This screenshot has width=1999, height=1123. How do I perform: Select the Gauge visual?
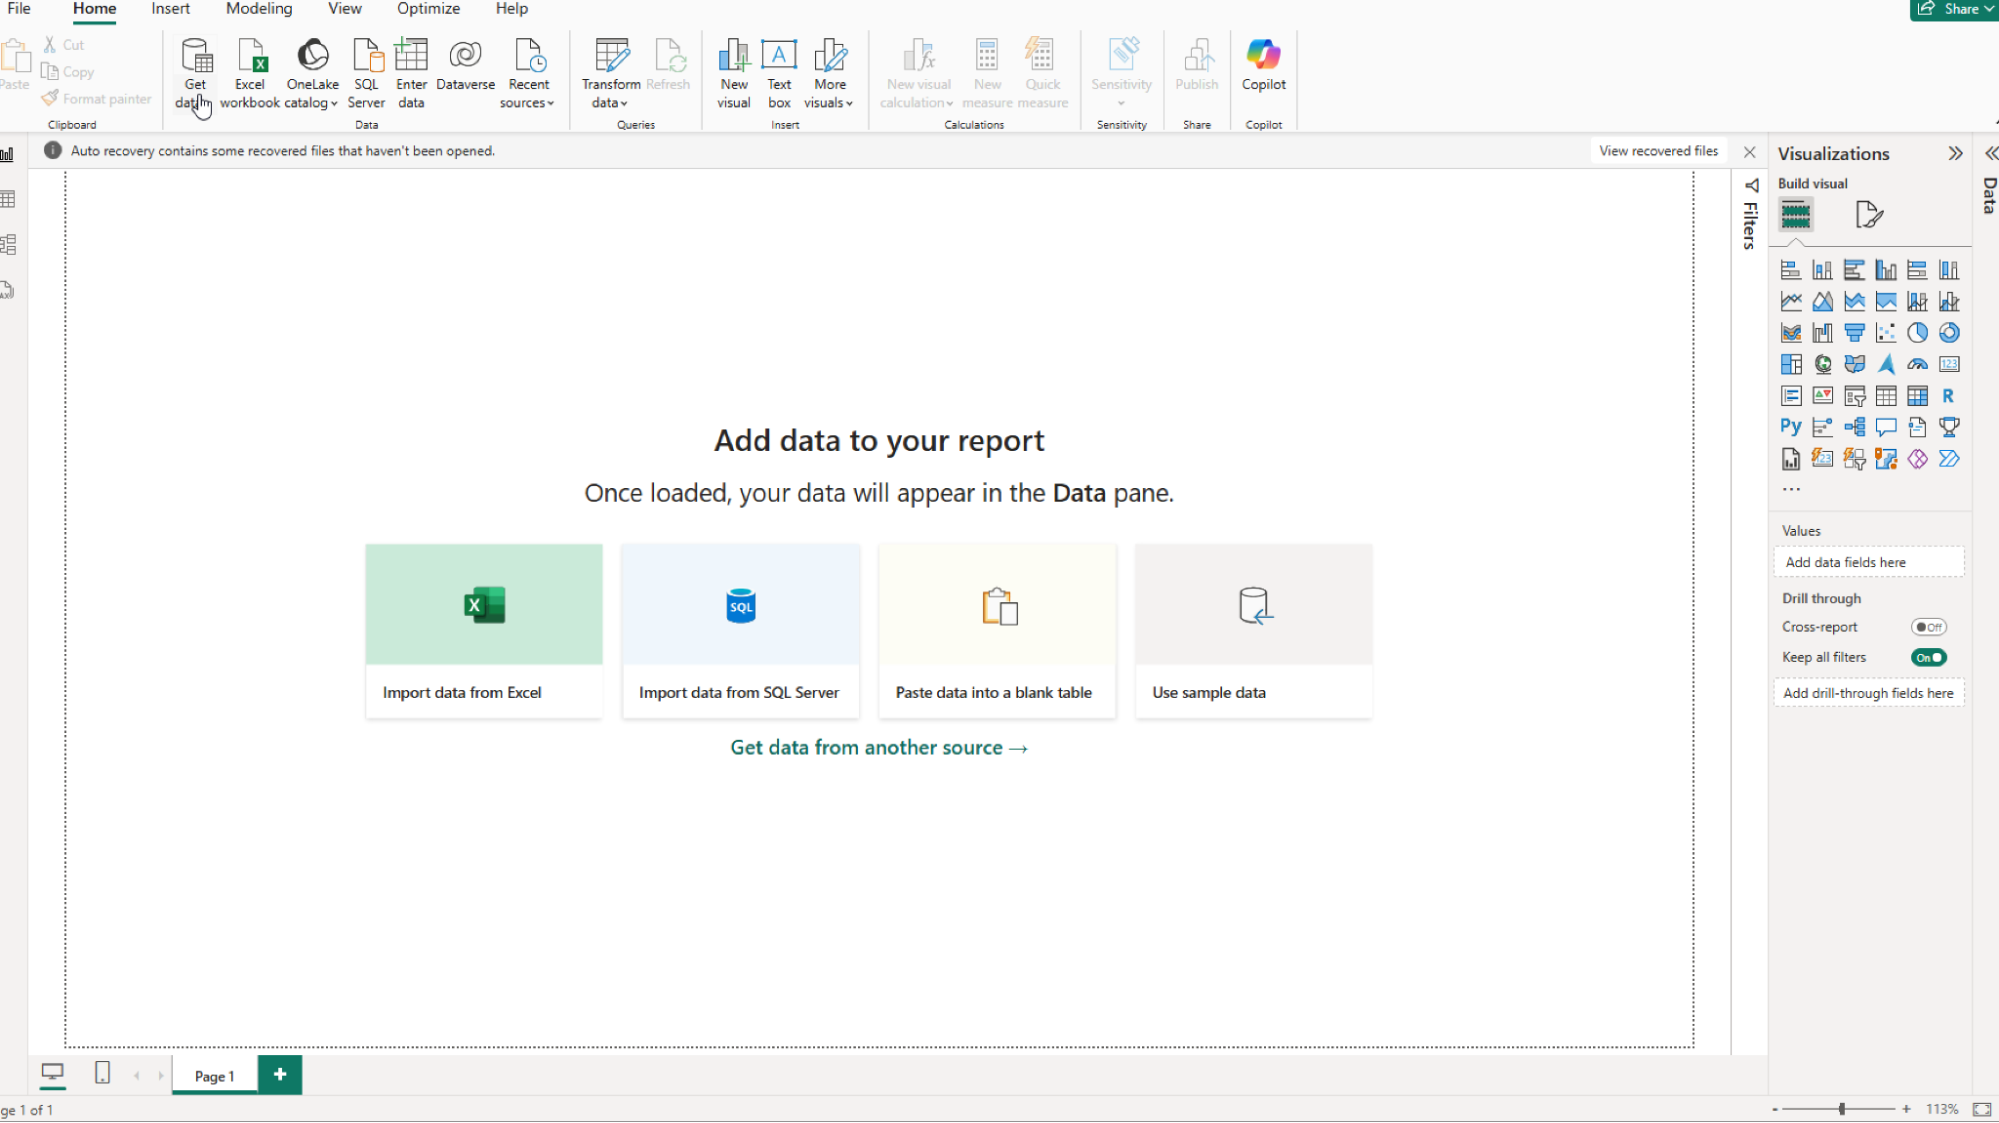click(x=1917, y=364)
